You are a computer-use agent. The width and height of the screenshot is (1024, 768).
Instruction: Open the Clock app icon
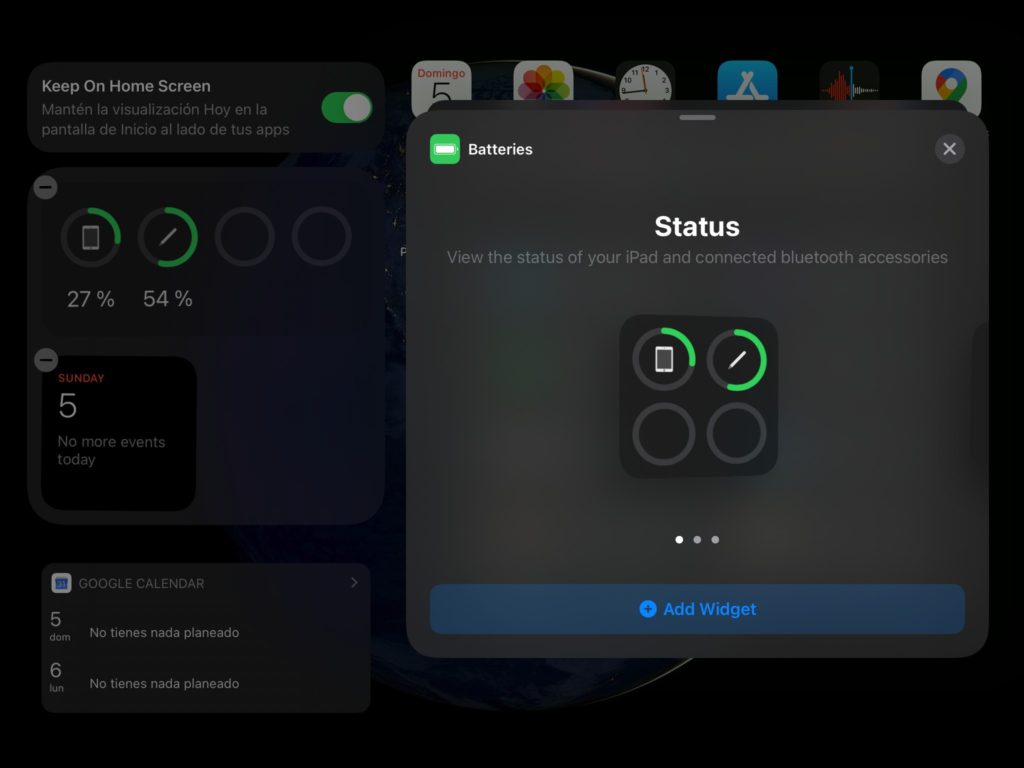click(x=645, y=82)
